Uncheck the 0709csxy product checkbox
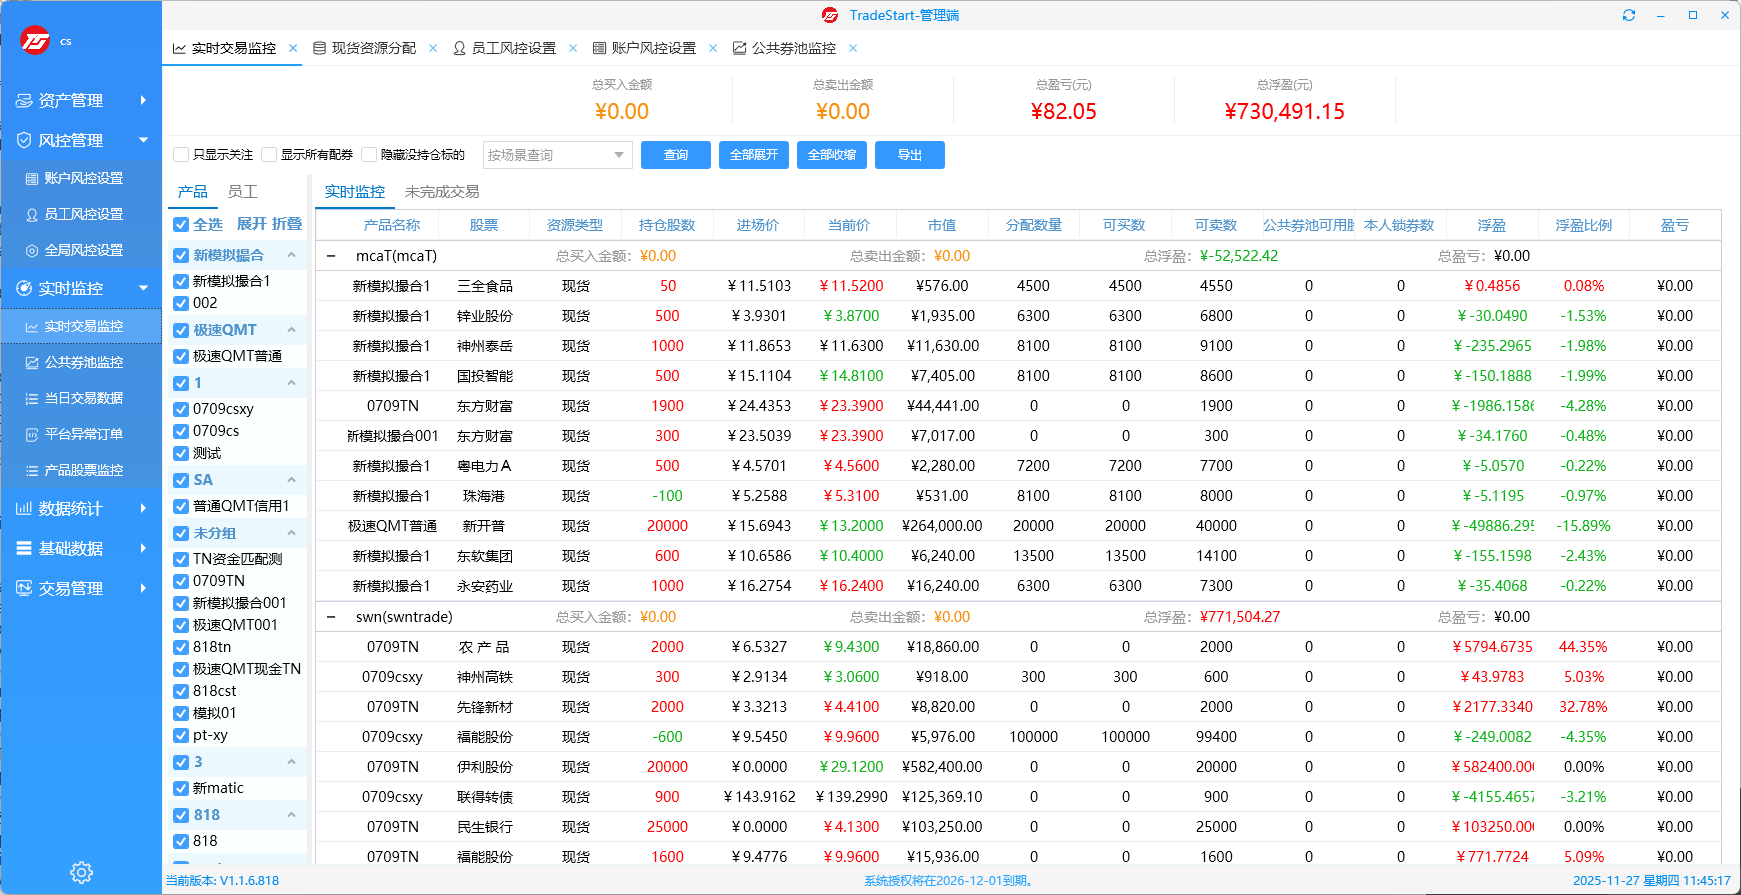 click(x=181, y=409)
